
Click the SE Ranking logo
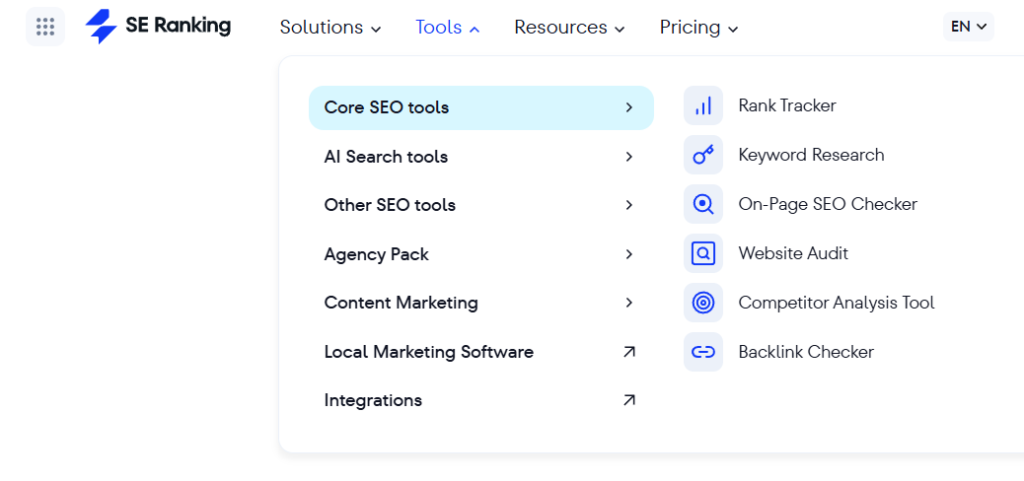pos(158,27)
